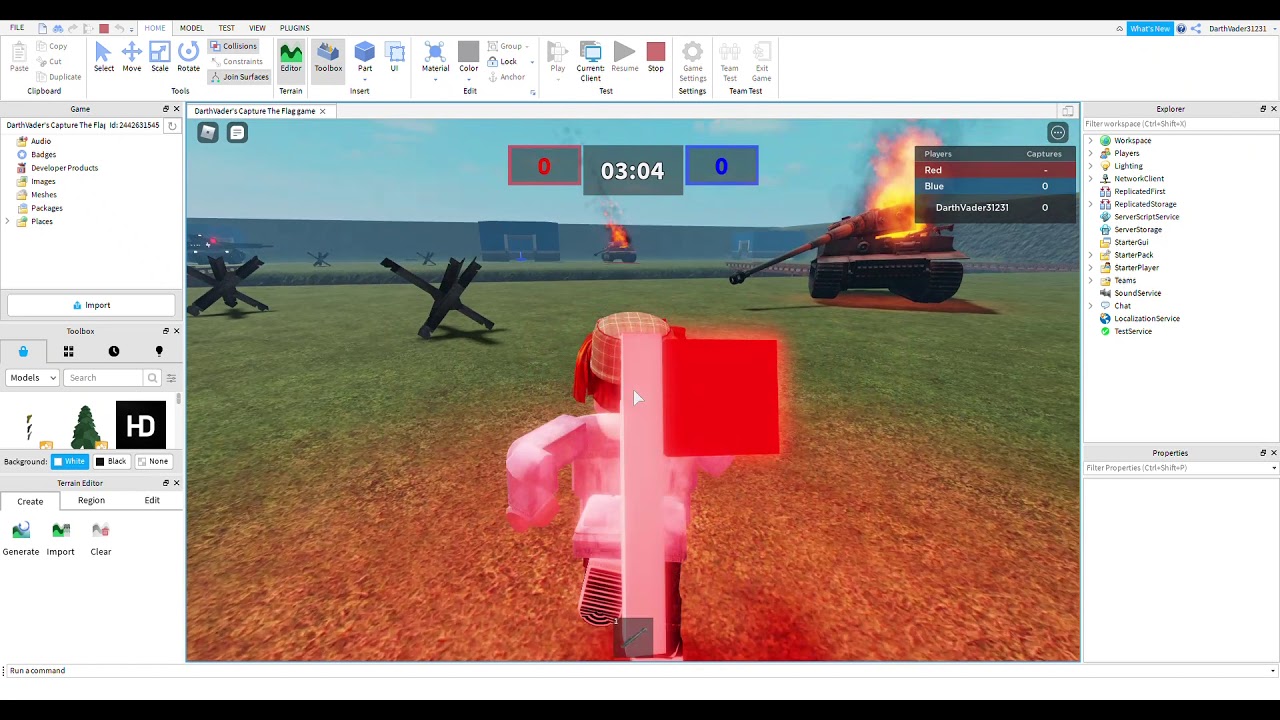Open Toolbox Inventory grid tab
The height and width of the screenshot is (720, 1280).
69,351
